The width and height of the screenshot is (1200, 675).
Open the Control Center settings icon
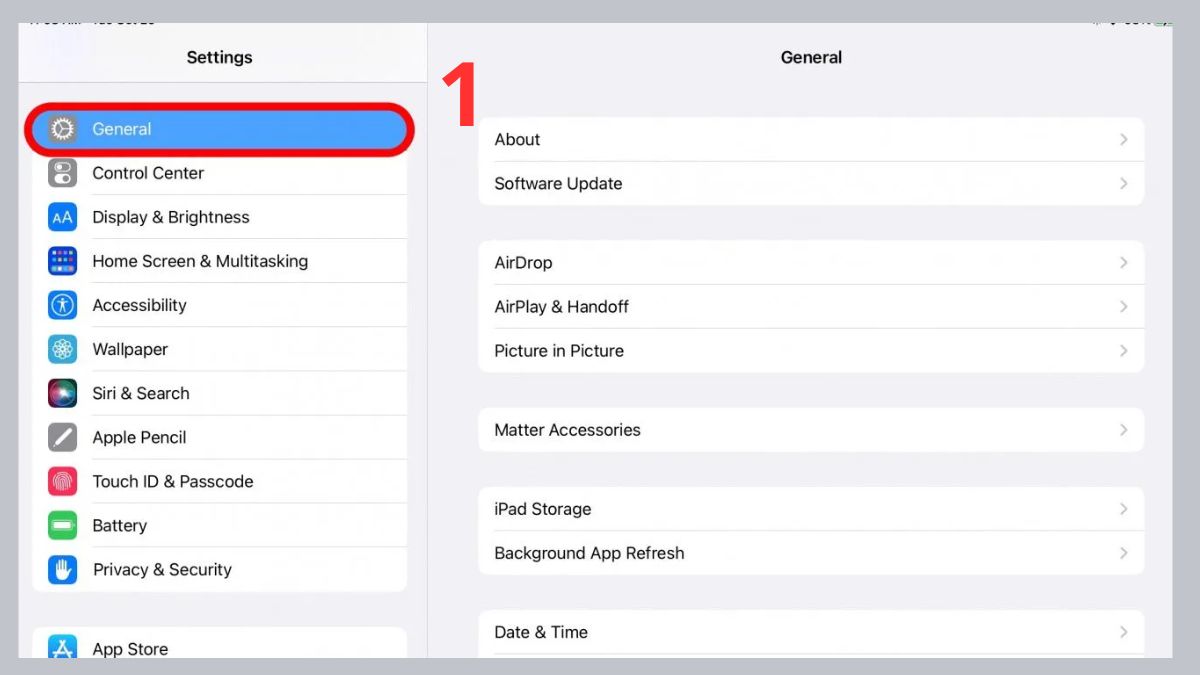(x=62, y=173)
